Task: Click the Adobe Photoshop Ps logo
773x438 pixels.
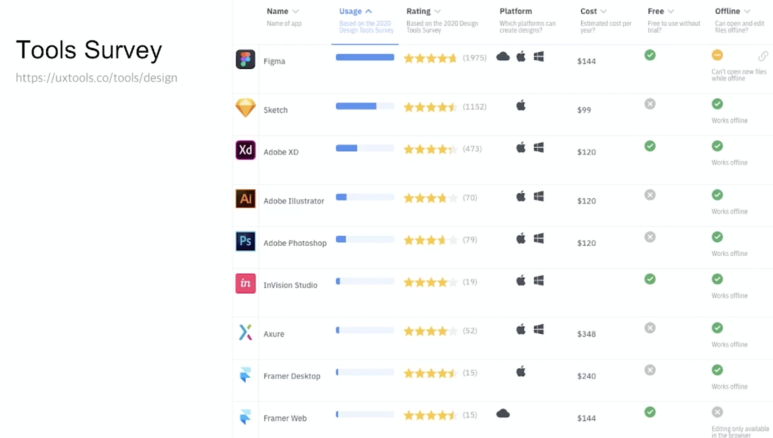Action: (x=245, y=241)
